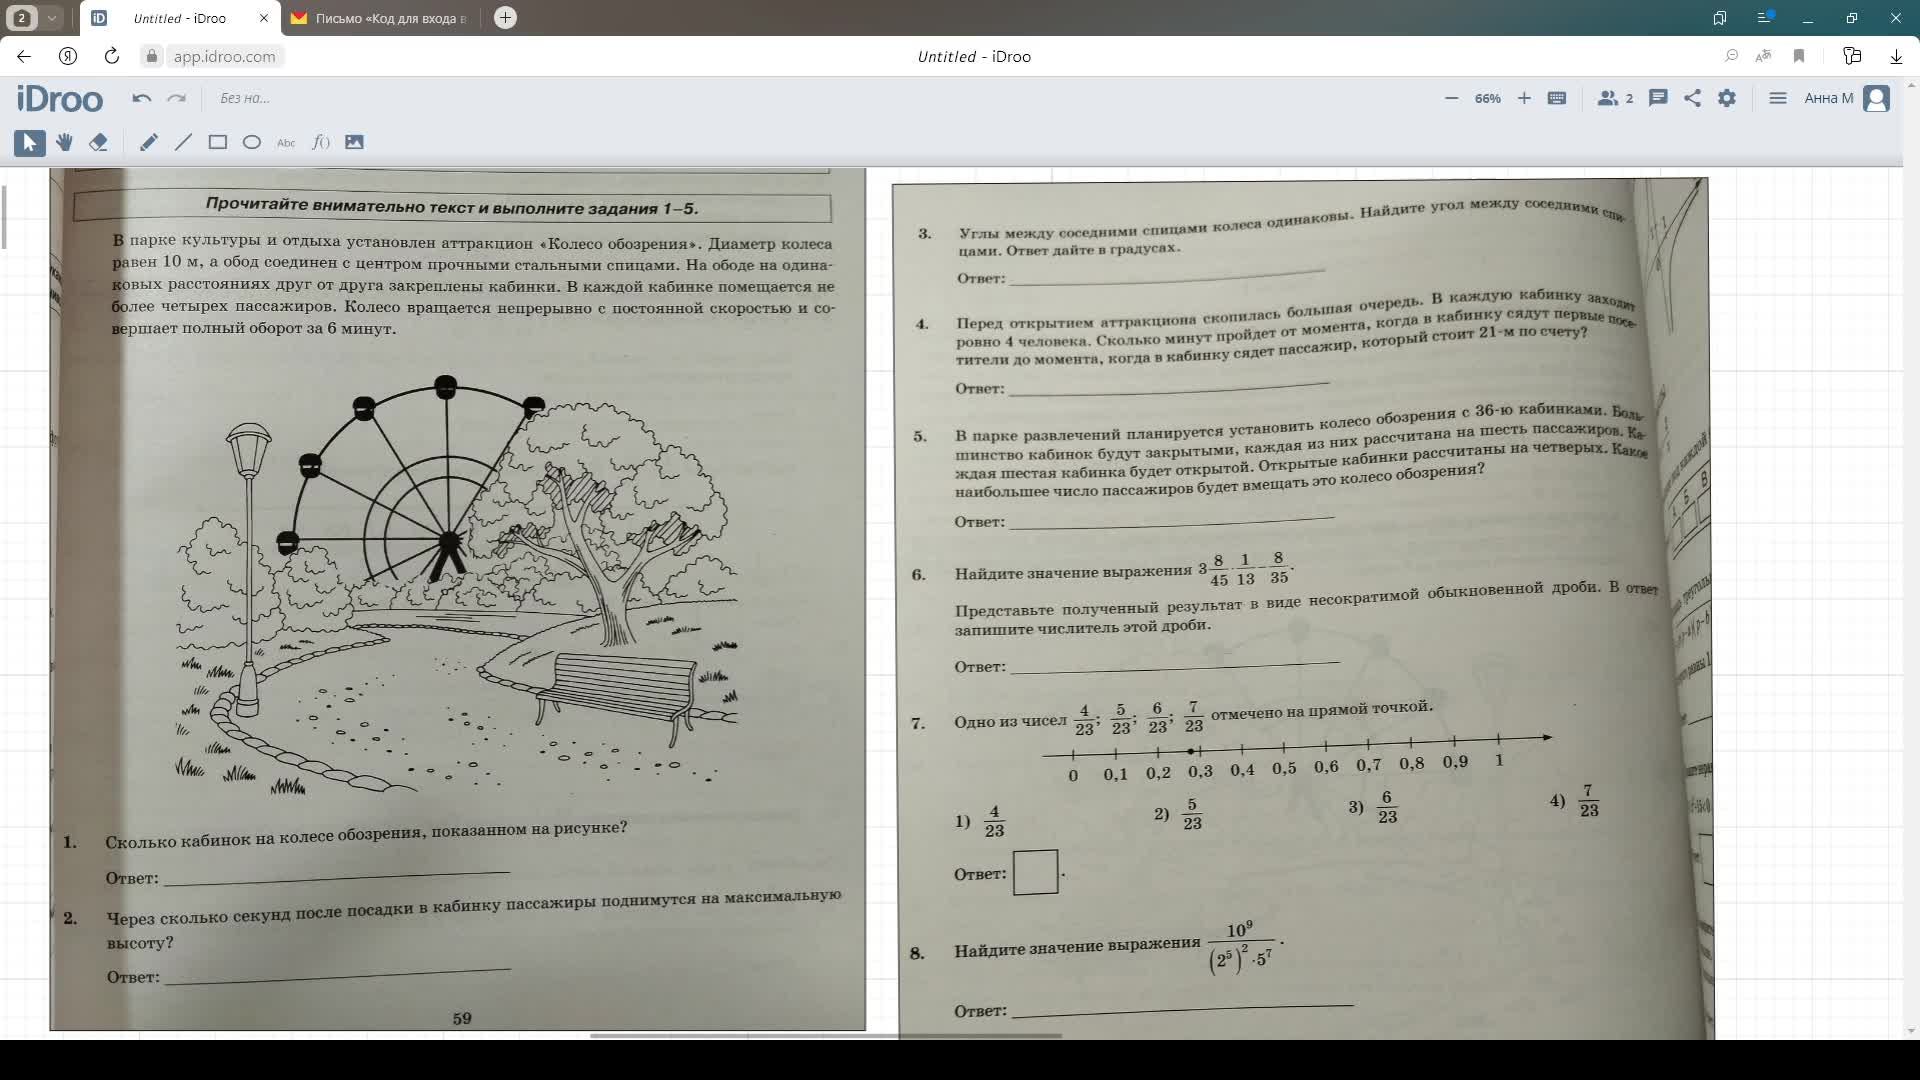This screenshot has height=1080, width=1920.
Task: Choose the straight Line tool
Action: [183, 142]
